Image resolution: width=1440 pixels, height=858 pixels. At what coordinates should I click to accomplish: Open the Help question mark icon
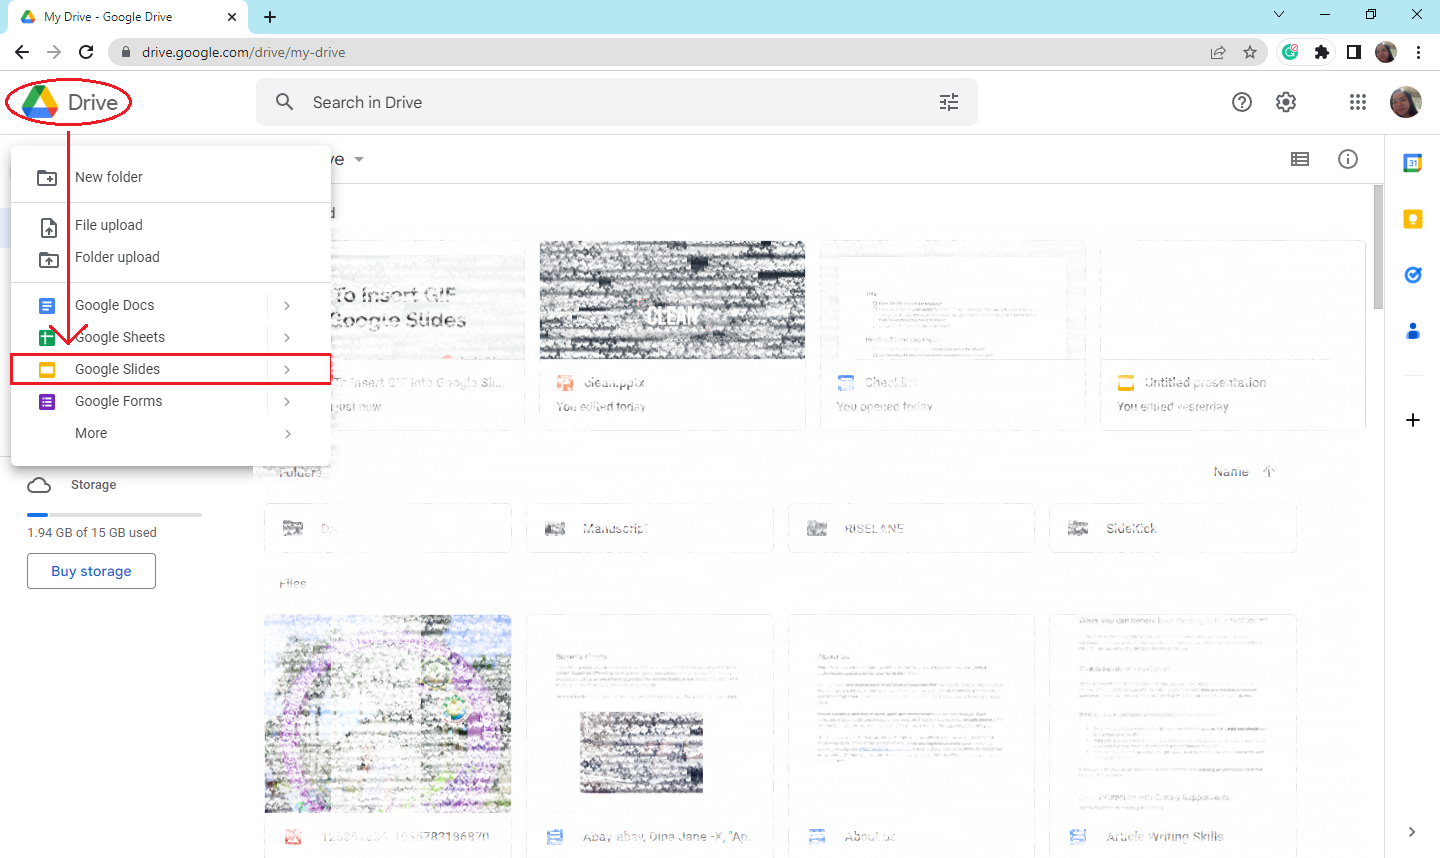click(1242, 102)
